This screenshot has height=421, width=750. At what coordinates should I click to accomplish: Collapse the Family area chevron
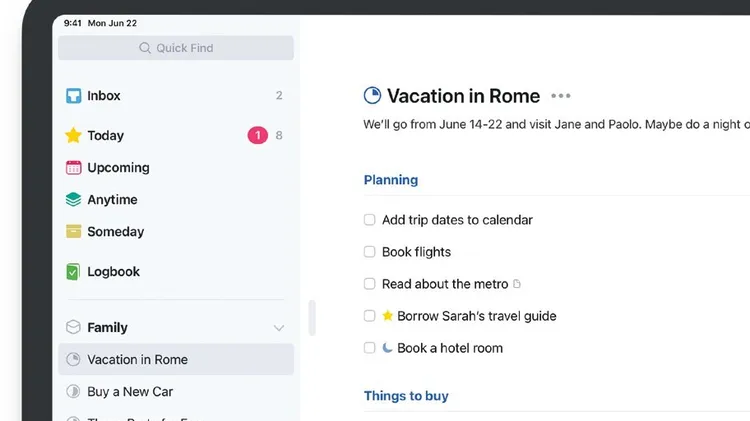[x=279, y=328]
